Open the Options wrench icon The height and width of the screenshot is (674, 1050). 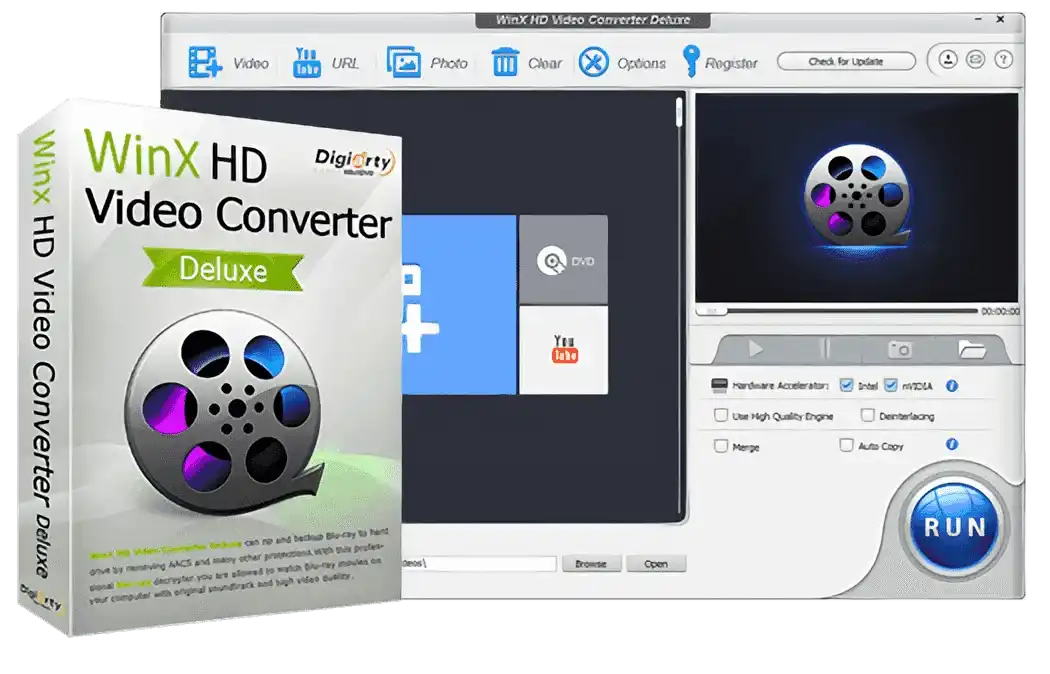point(593,62)
